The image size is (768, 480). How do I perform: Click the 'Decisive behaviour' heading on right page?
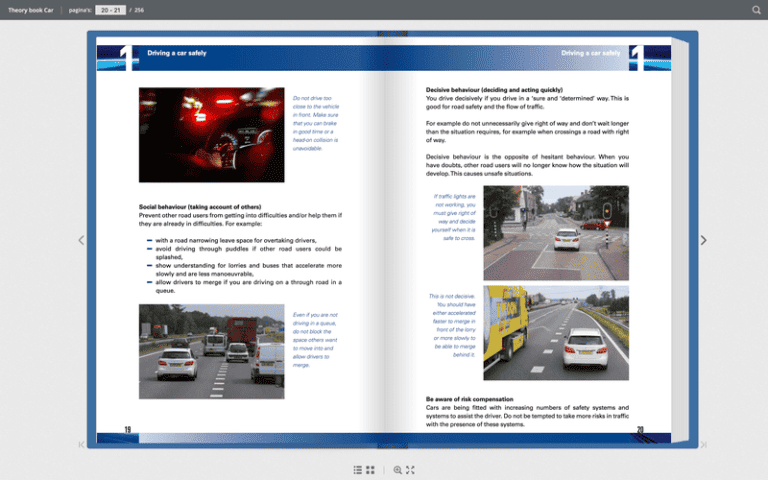coord(494,91)
